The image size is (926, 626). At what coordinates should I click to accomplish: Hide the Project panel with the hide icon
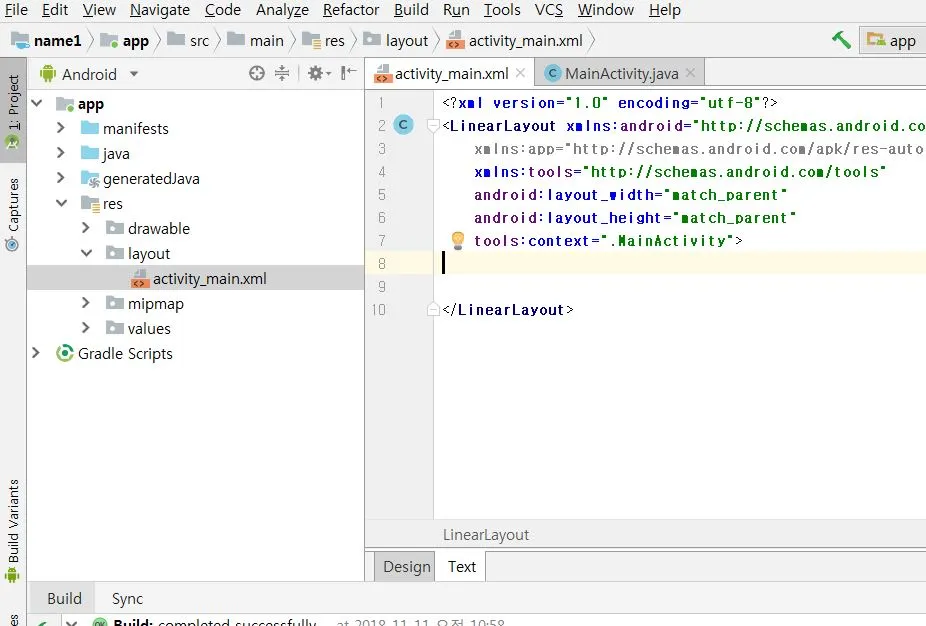click(348, 73)
